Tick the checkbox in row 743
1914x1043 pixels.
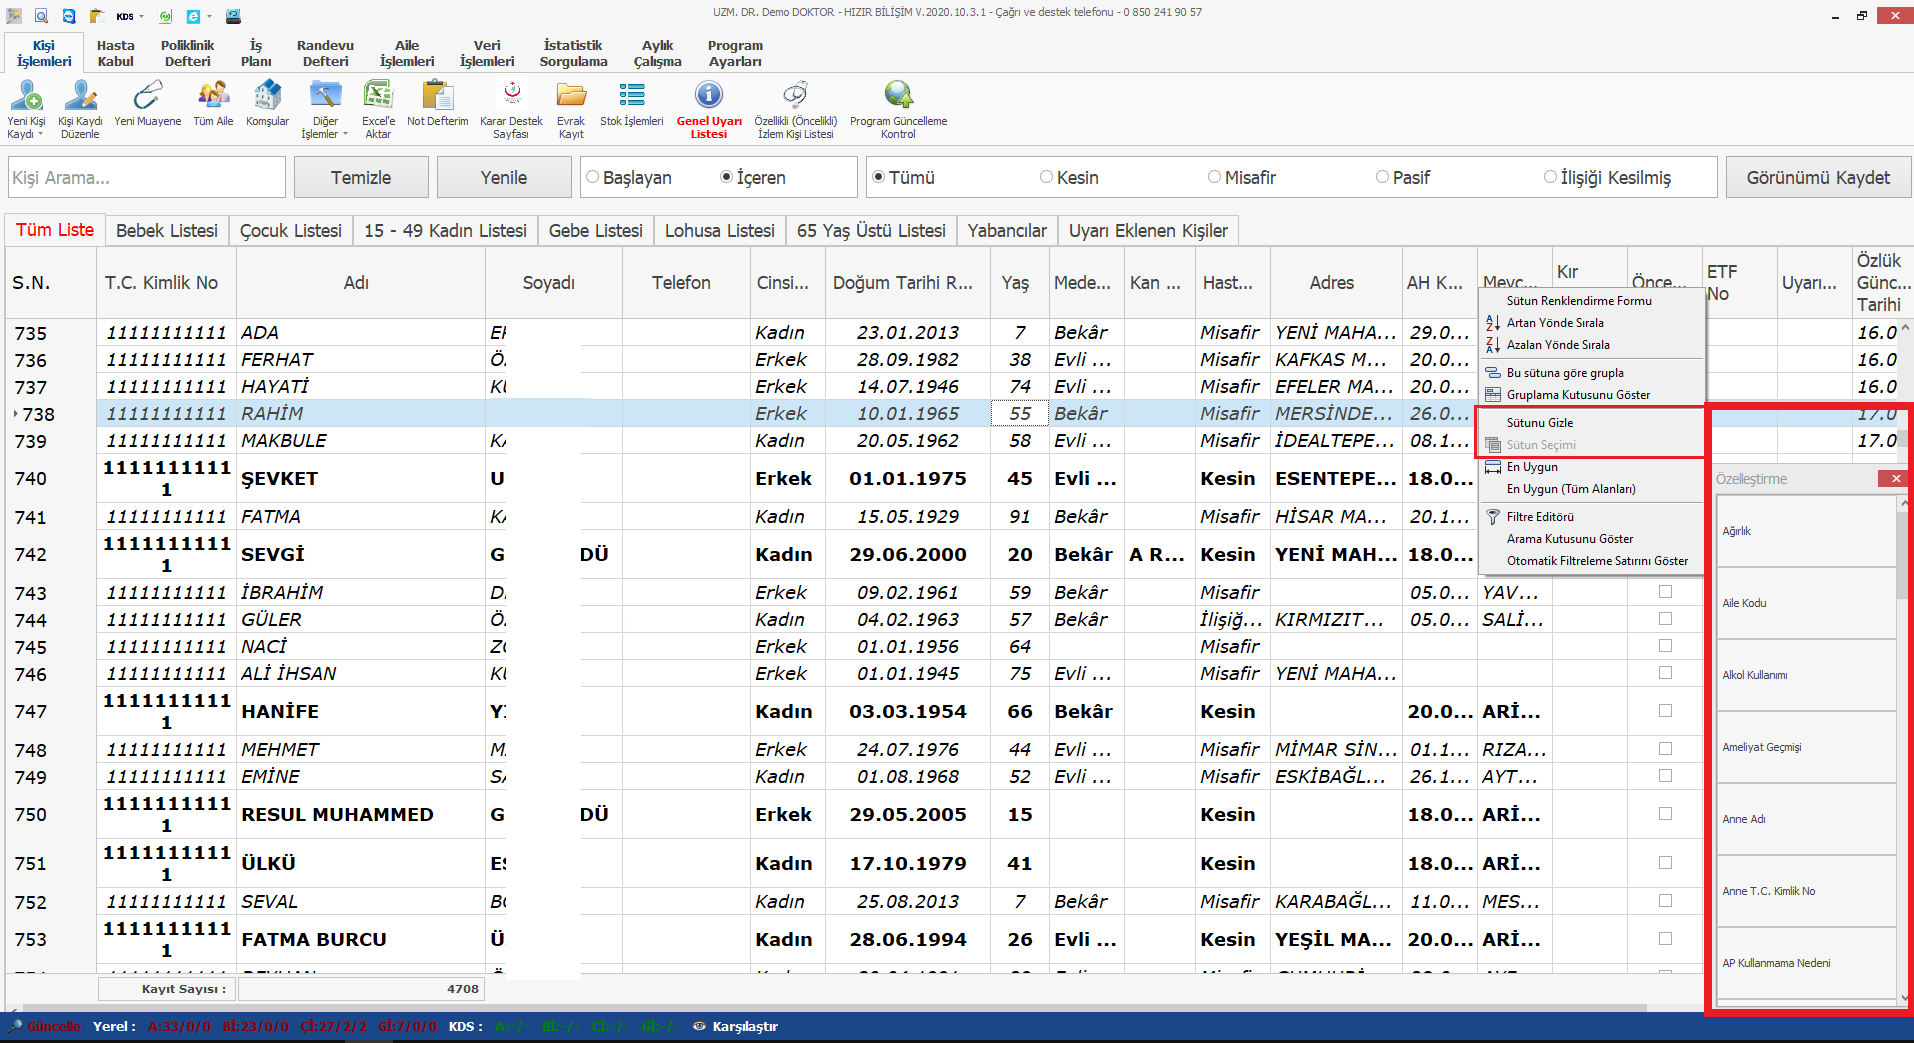pyautogui.click(x=1665, y=592)
